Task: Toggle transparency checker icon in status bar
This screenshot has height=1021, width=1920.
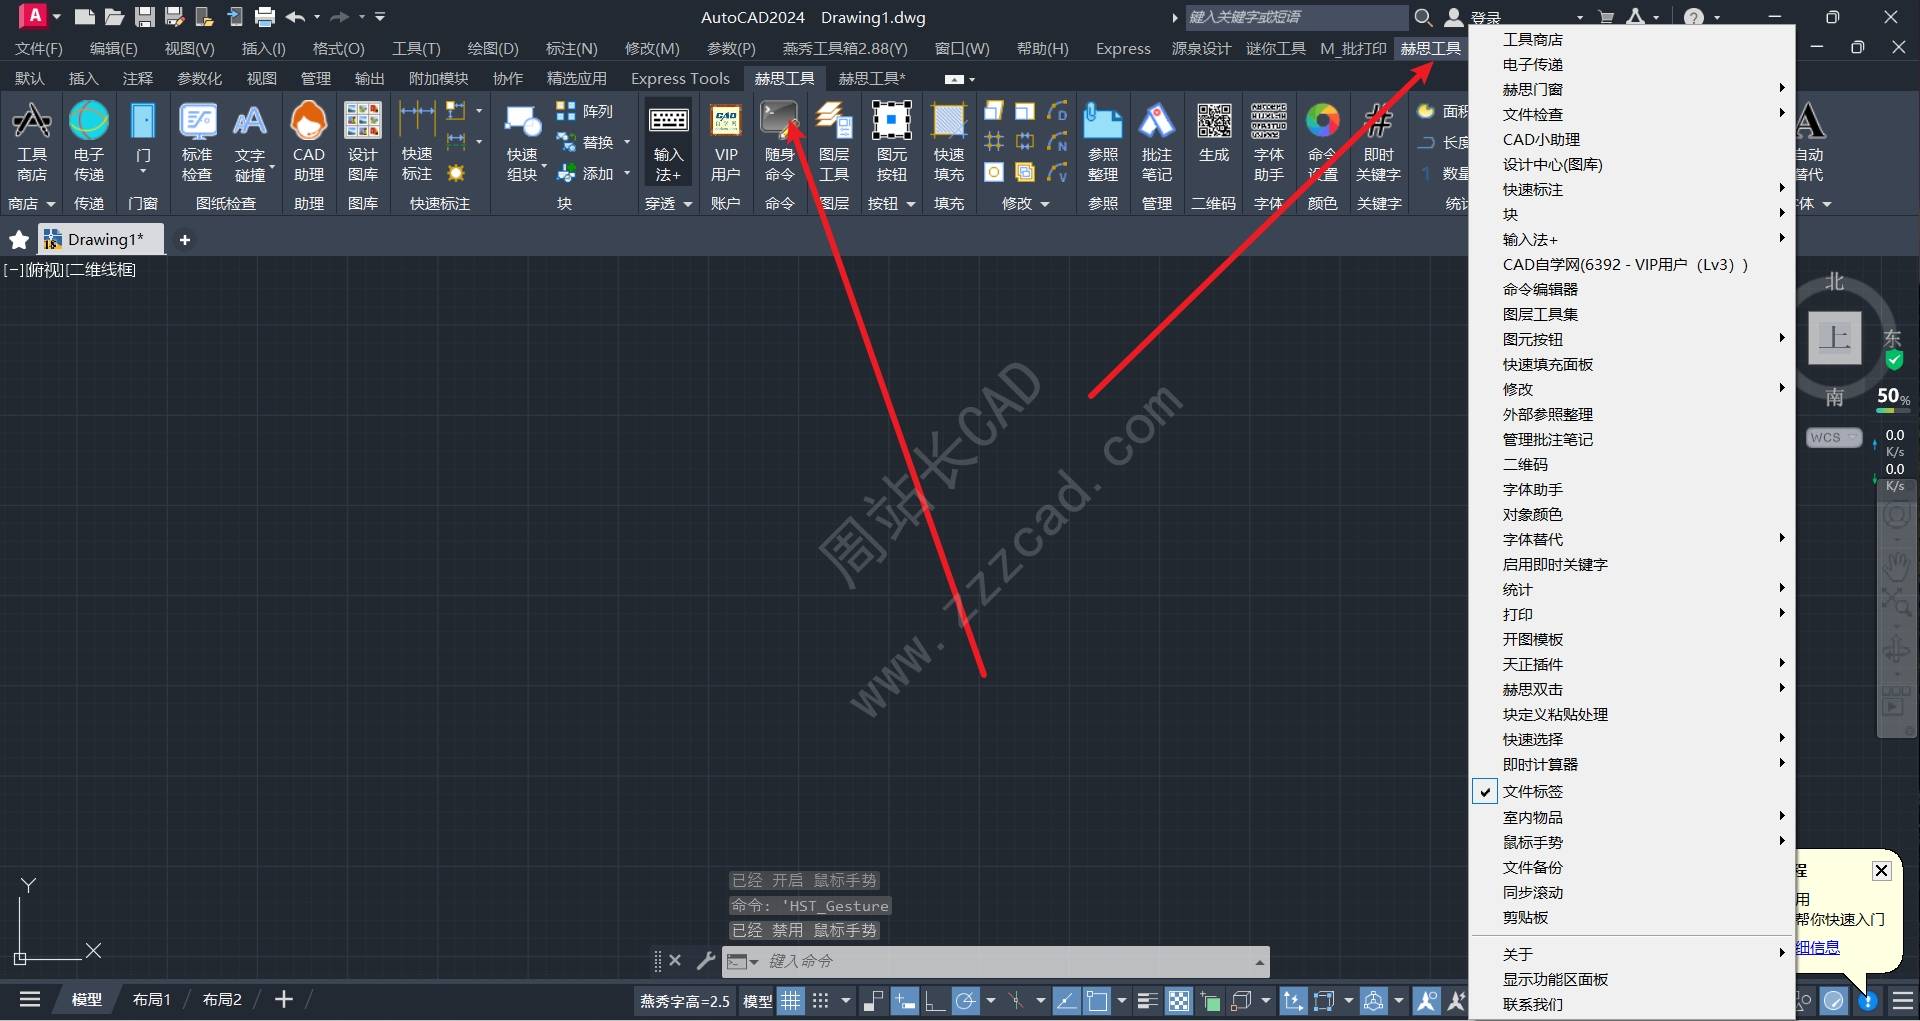Action: click(x=1179, y=1000)
